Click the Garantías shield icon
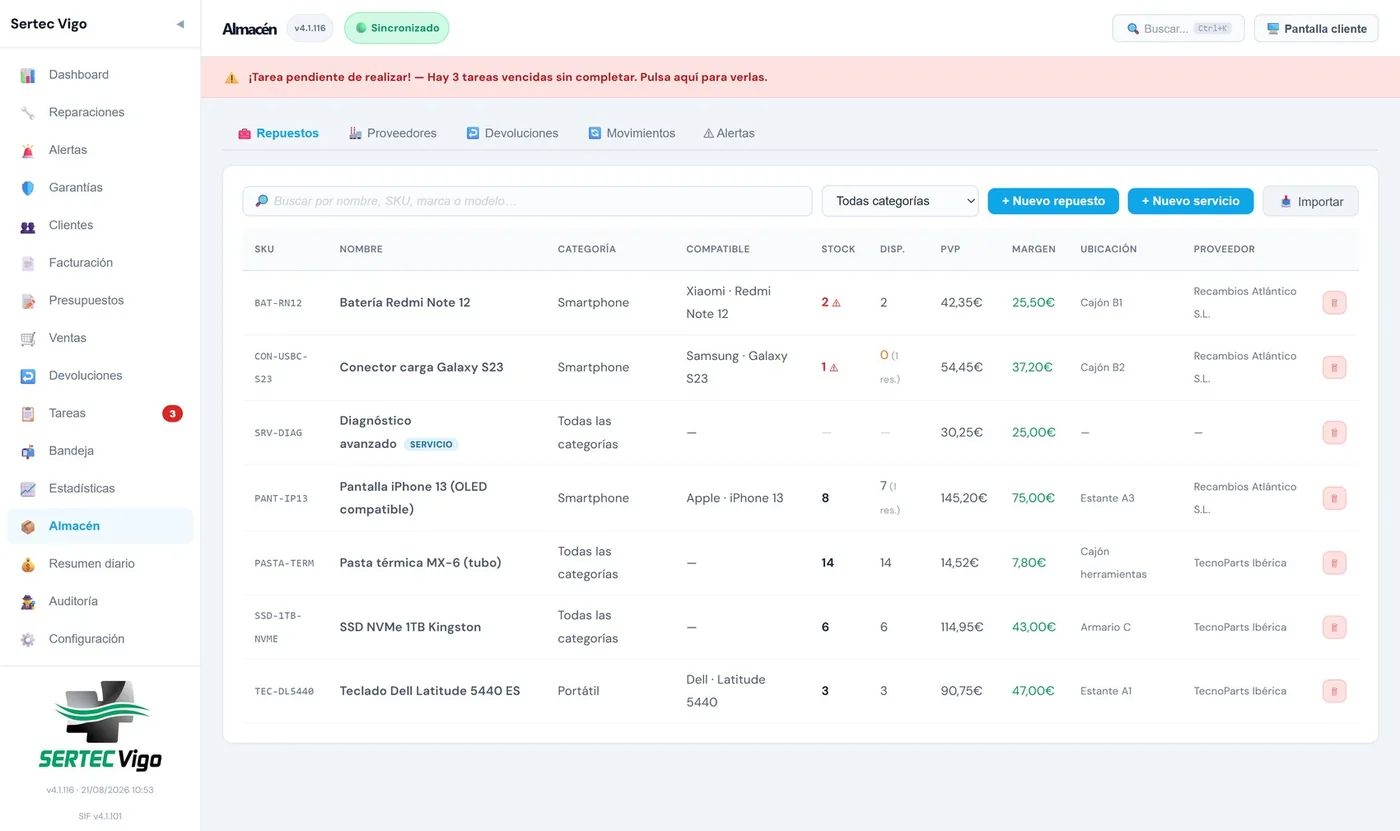Screen dimensions: 1400x831 click(x=28, y=188)
